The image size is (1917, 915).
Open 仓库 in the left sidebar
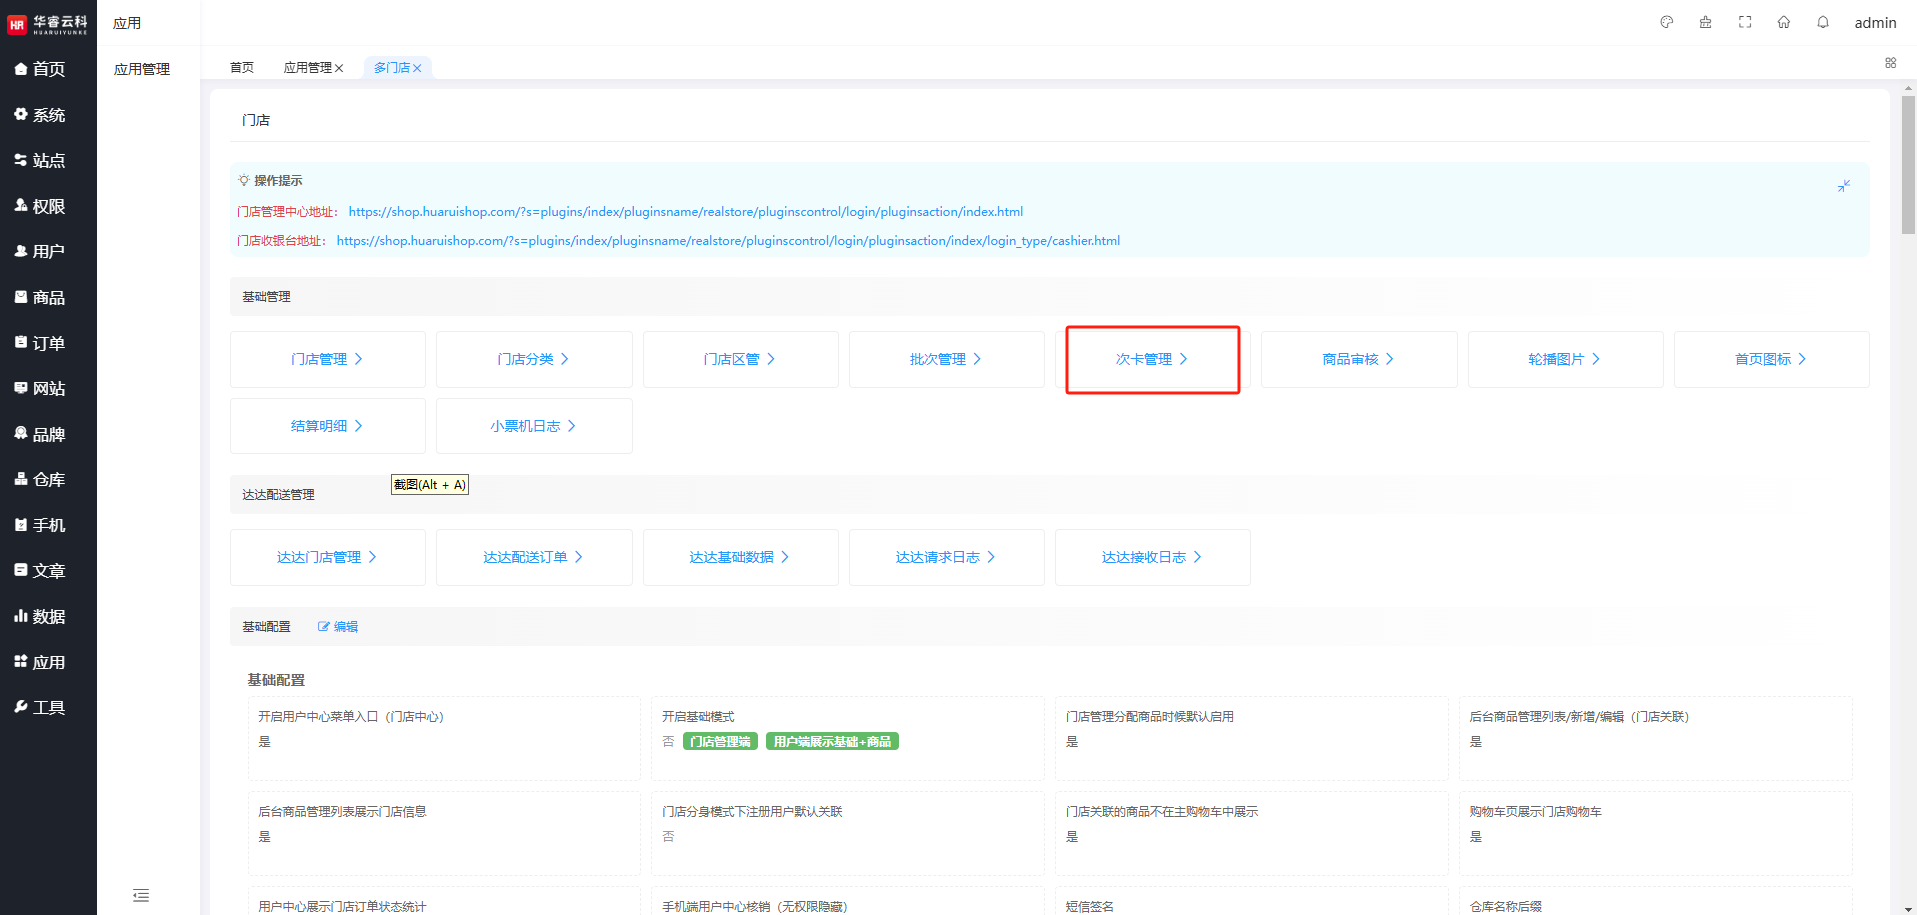48,480
